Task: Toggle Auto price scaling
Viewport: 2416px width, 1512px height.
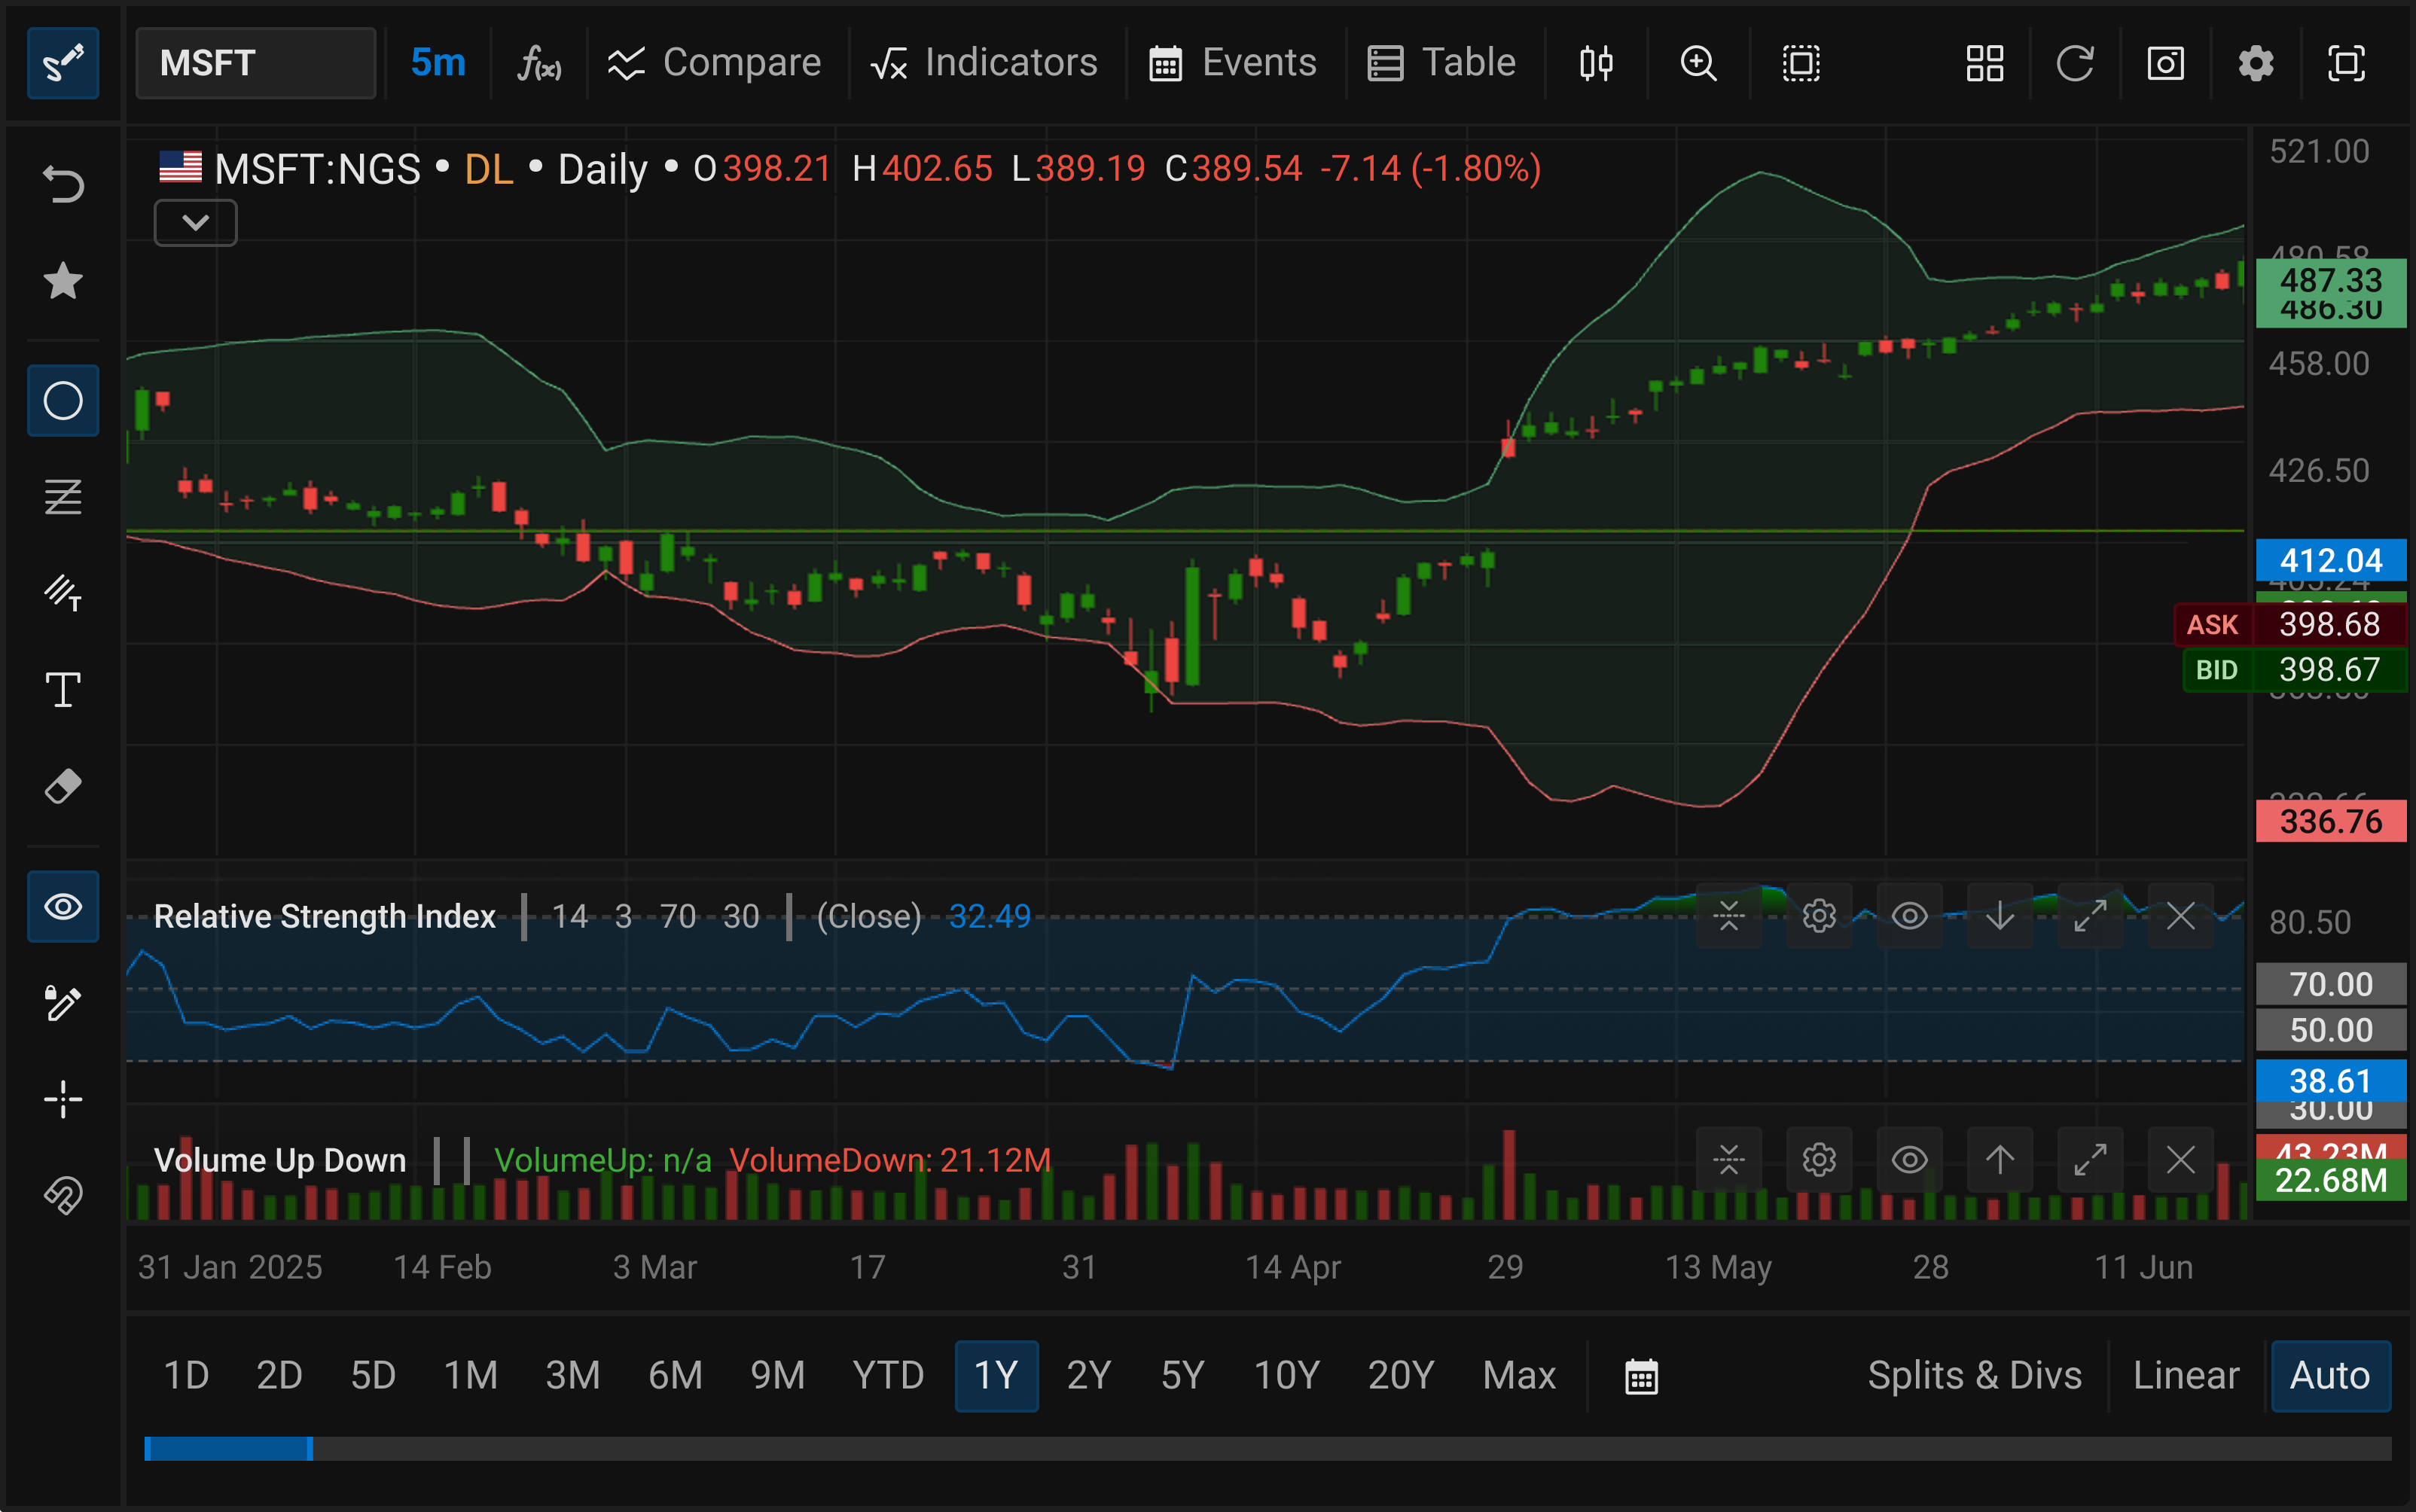Action: [x=2331, y=1376]
